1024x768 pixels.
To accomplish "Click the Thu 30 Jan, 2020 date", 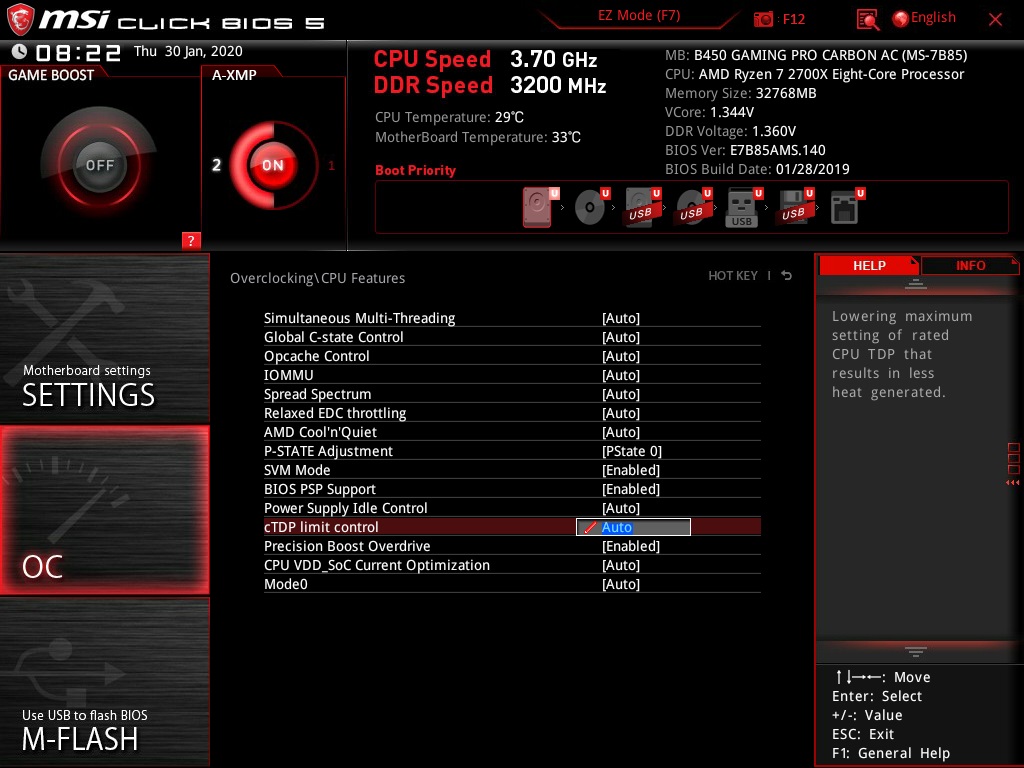I will click(188, 51).
